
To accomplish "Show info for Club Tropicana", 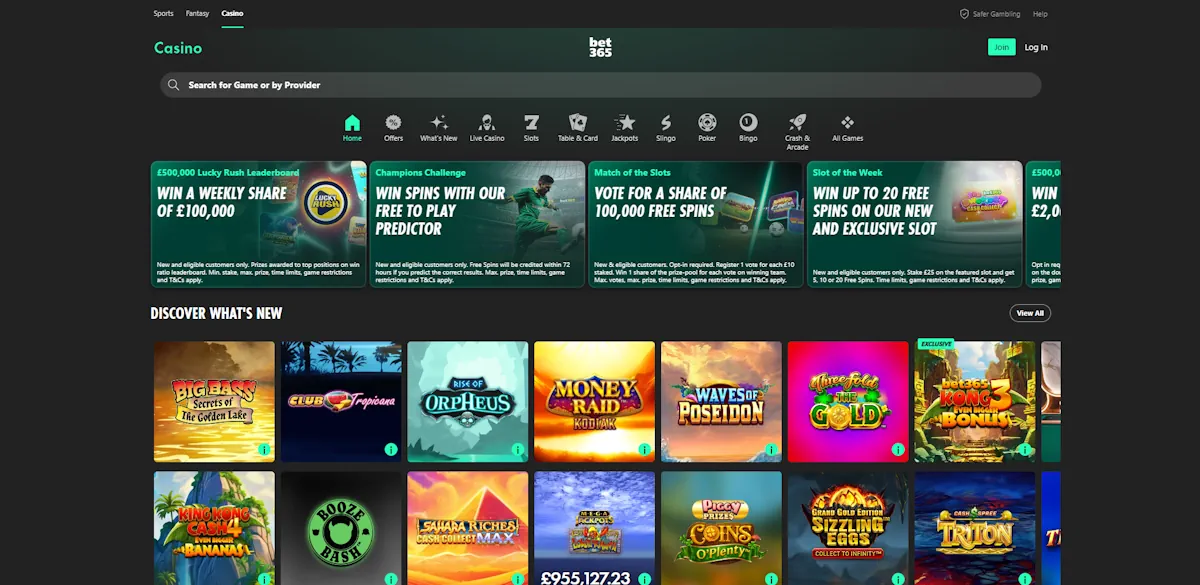I will click(391, 450).
